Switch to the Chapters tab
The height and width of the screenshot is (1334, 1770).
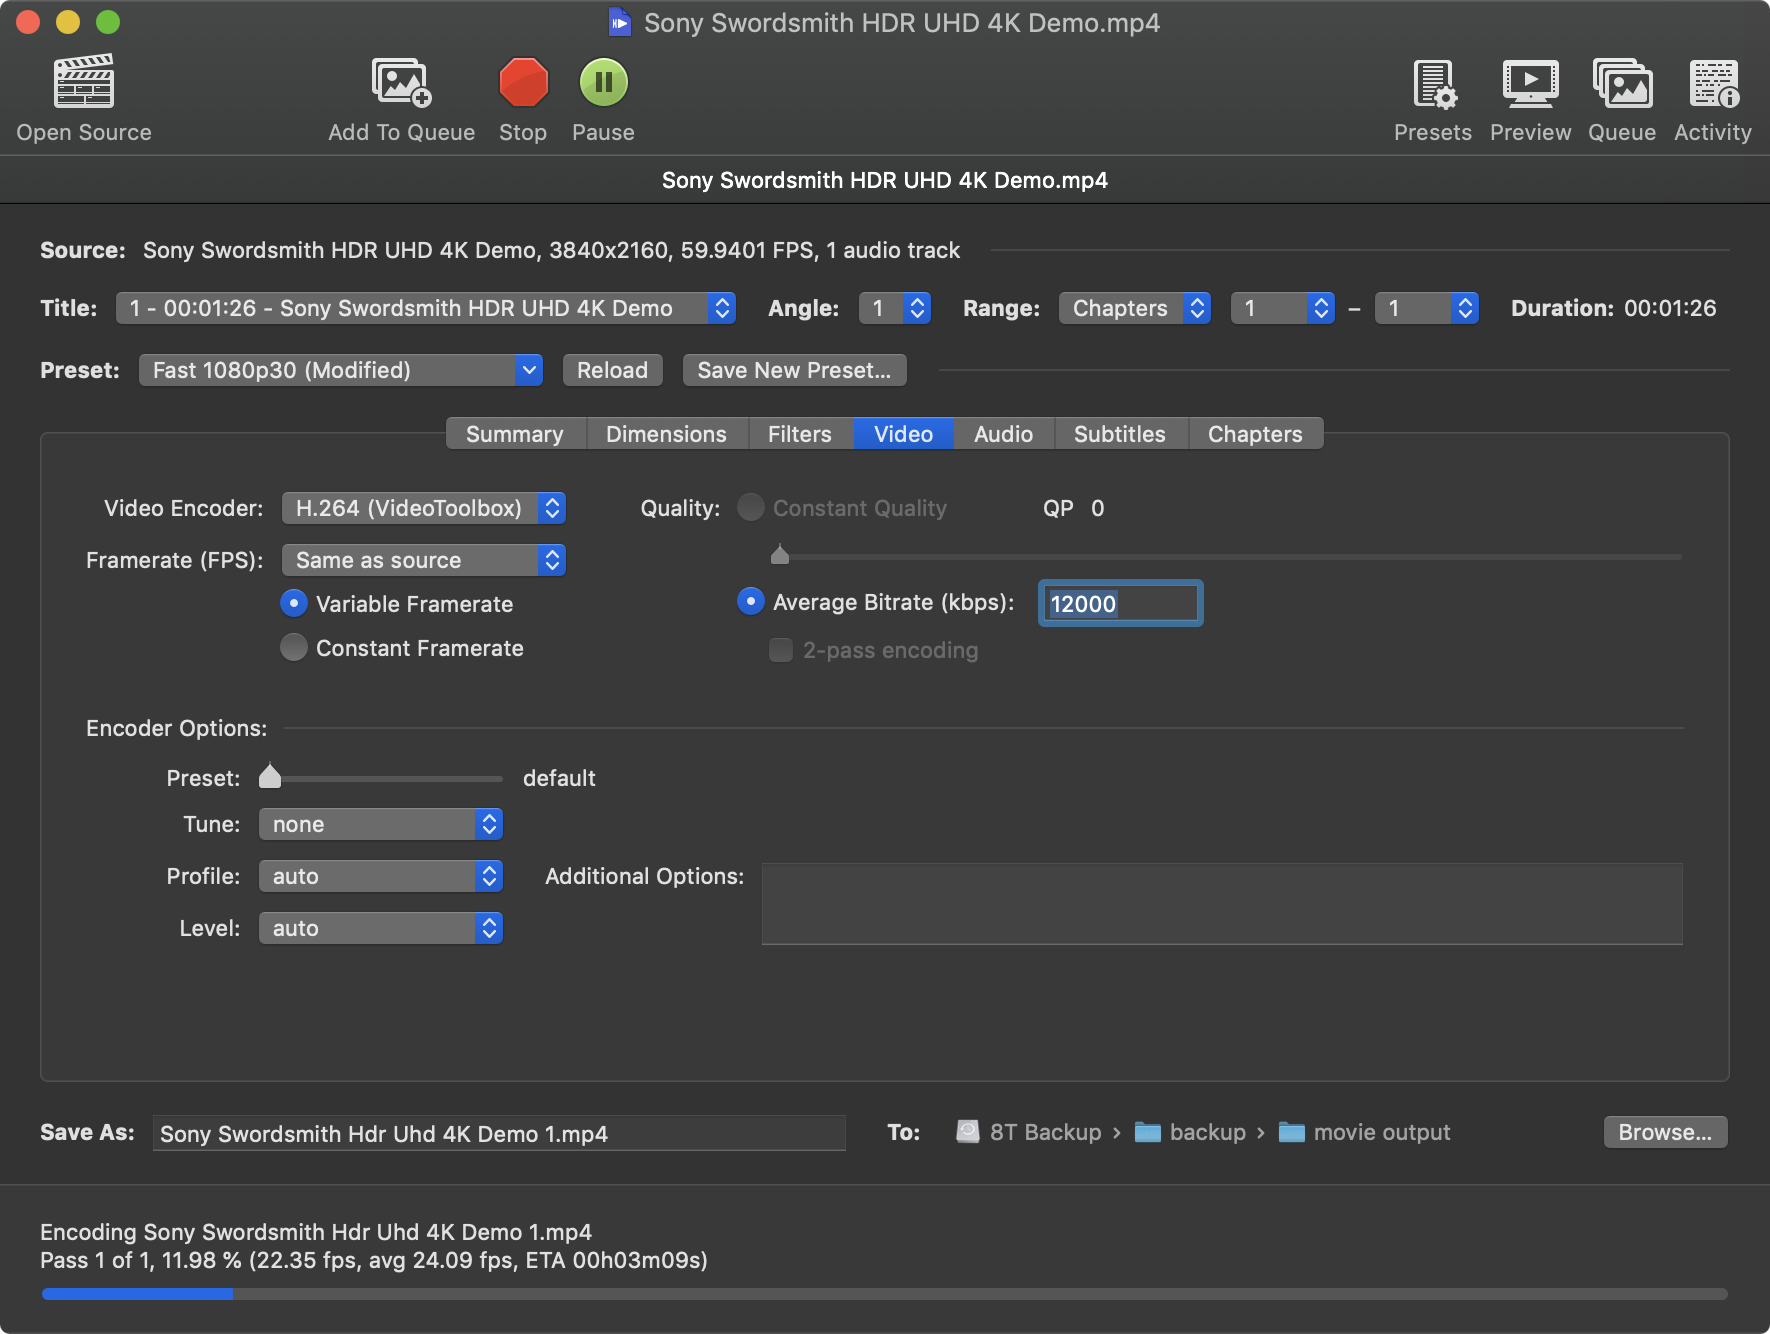(x=1255, y=434)
